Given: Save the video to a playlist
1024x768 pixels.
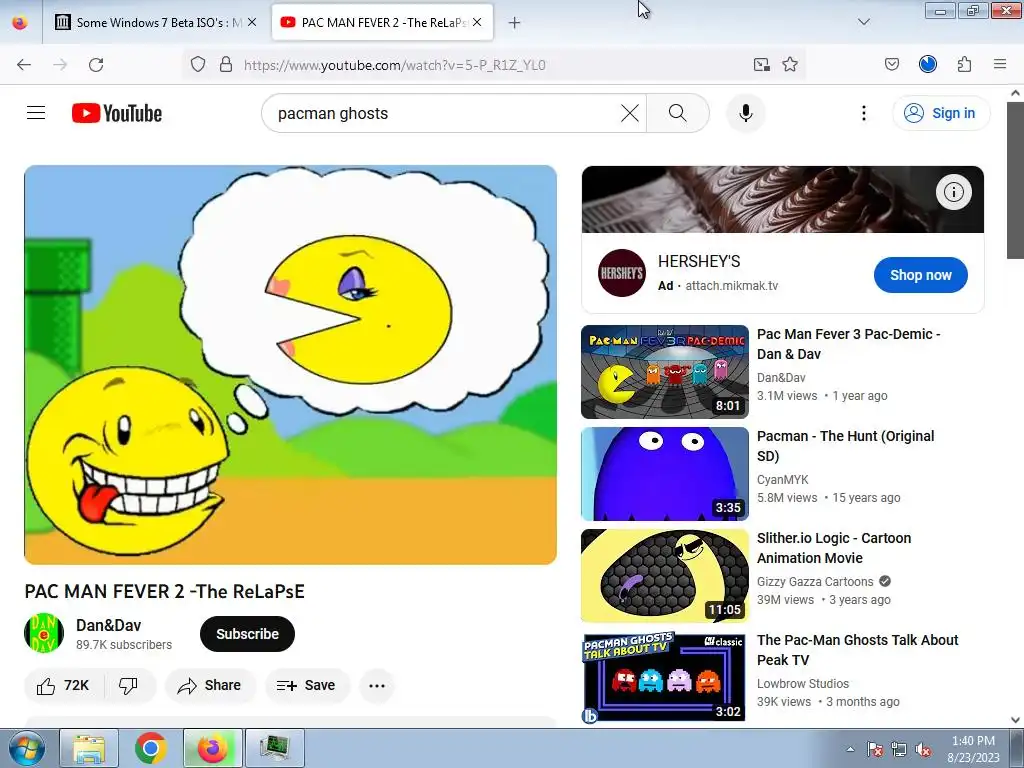Looking at the screenshot, I should pos(306,685).
